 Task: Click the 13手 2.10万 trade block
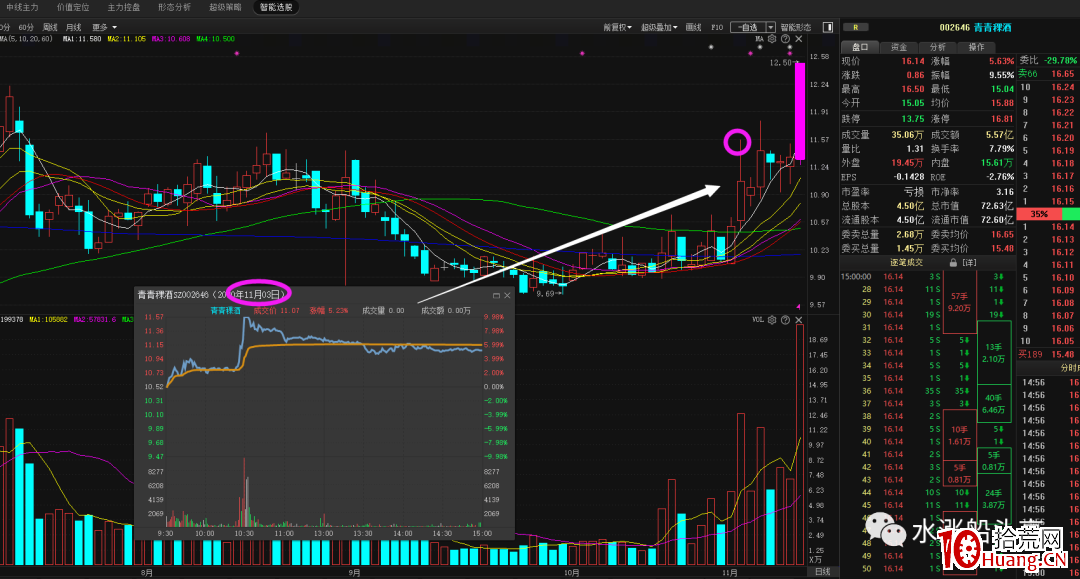(993, 353)
